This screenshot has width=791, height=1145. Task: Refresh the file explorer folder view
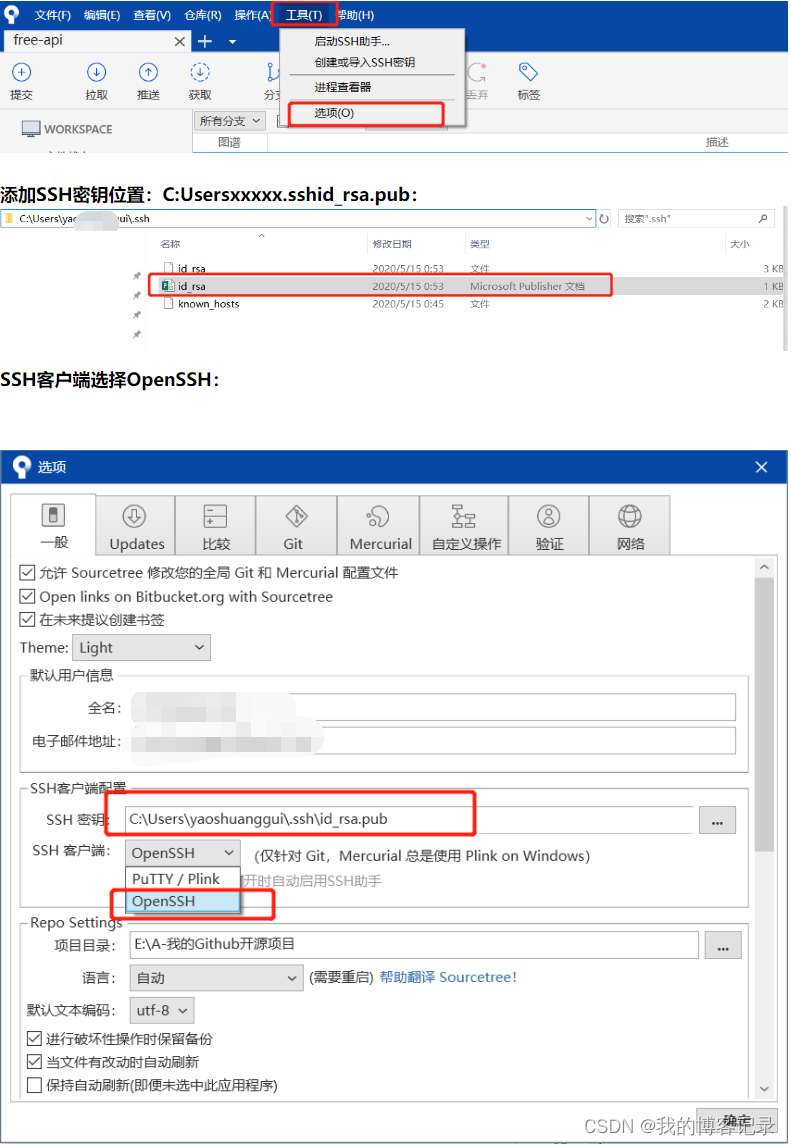[x=604, y=218]
